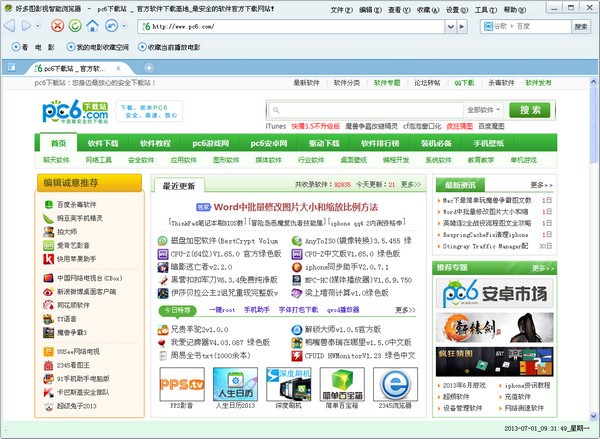Focus the 谷歌 百度 search field
This screenshot has height=439, width=600.
(526, 26)
